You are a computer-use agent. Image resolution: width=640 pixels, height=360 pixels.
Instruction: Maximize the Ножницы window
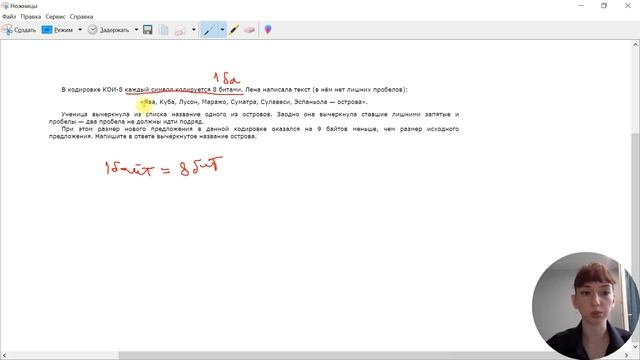(x=604, y=6)
